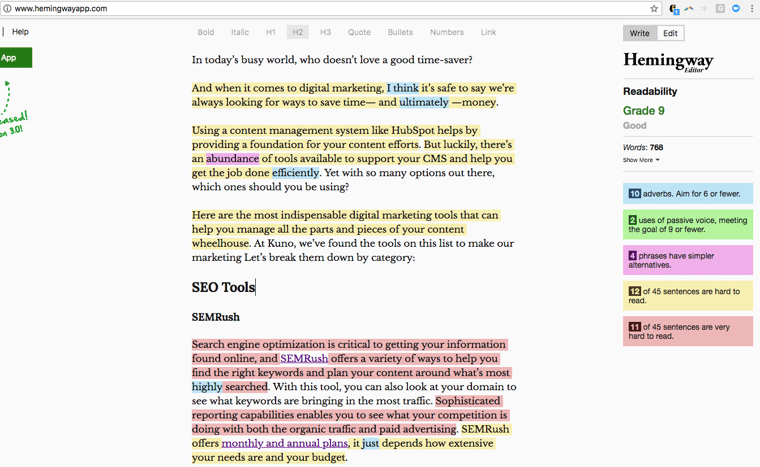The height and width of the screenshot is (467, 760).
Task: View site info icon in address bar
Action: [x=7, y=8]
